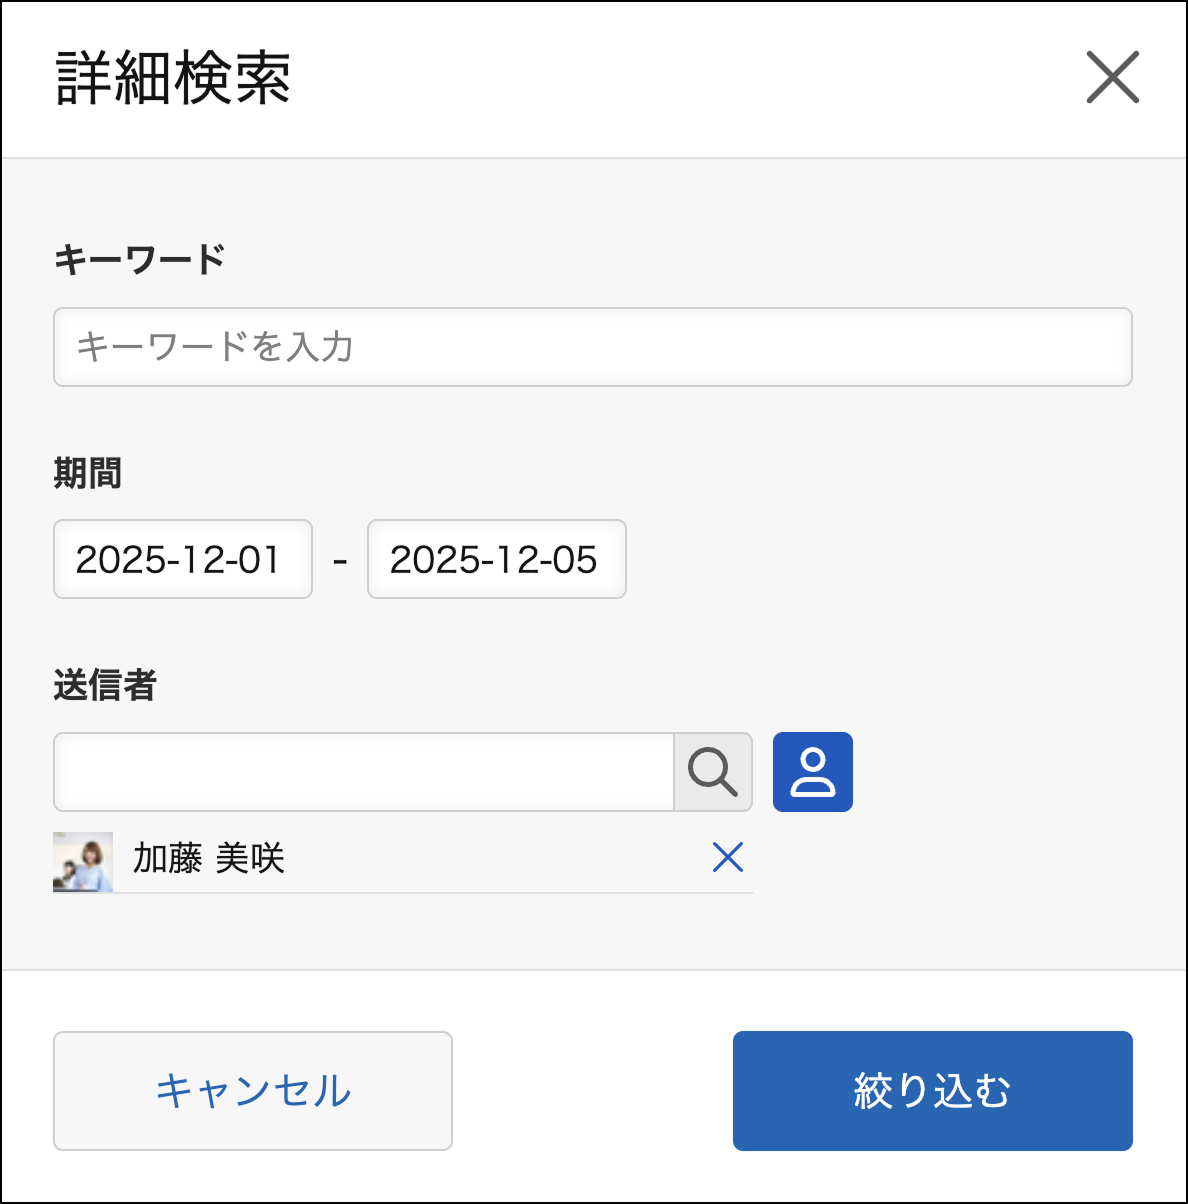The width and height of the screenshot is (1188, 1204).
Task: Click inside the キーワードを入力 text box
Action: tap(594, 347)
